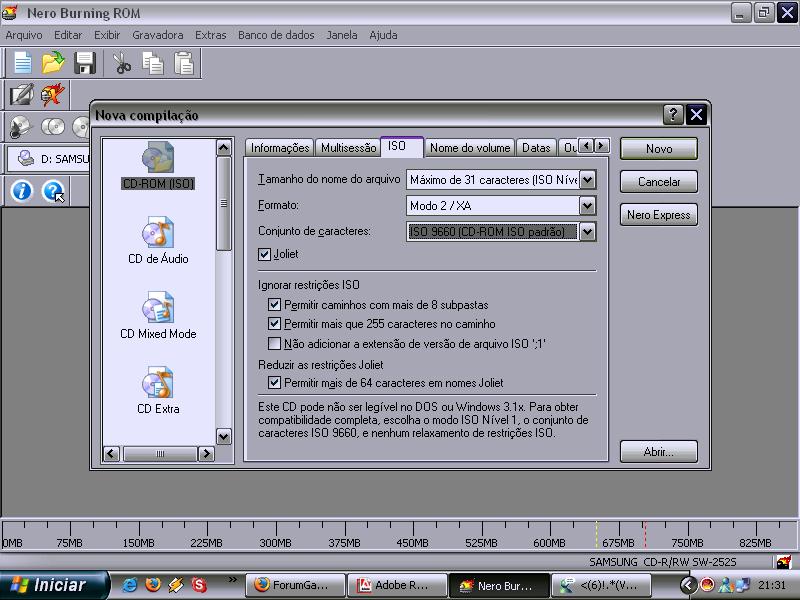The height and width of the screenshot is (600, 800).
Task: Click the Abrir... button
Action: (659, 452)
